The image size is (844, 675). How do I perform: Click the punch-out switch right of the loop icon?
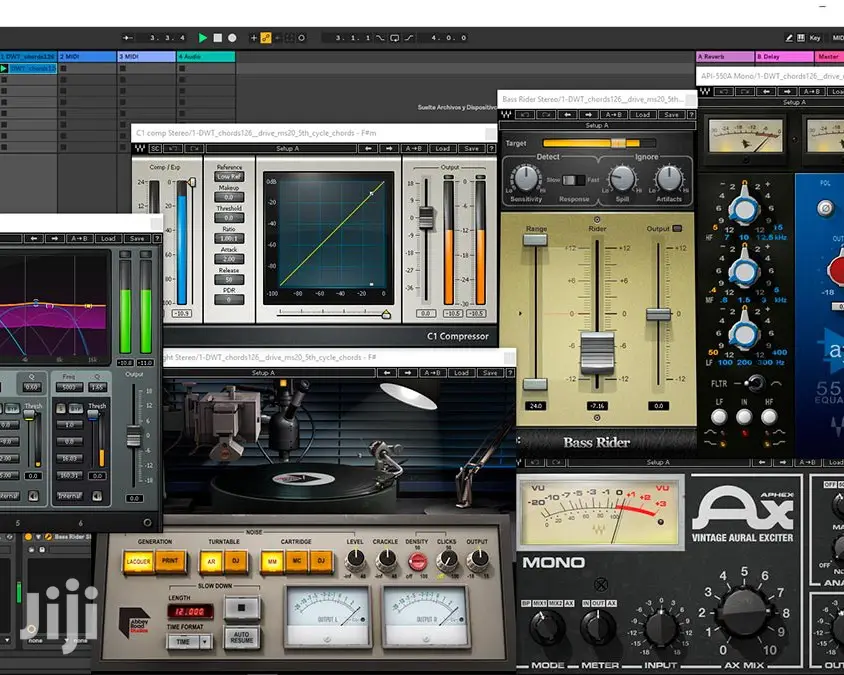click(x=409, y=38)
